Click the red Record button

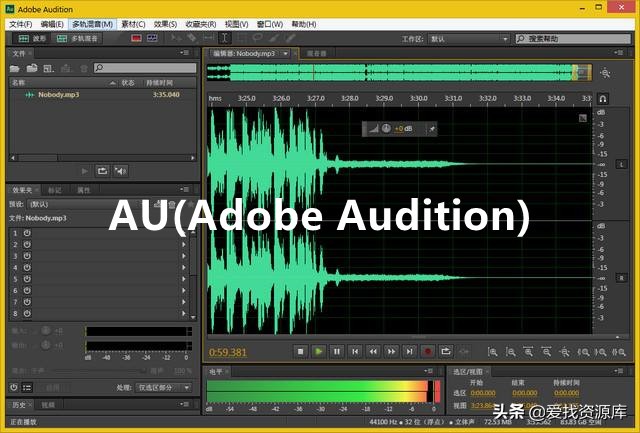pos(427,351)
